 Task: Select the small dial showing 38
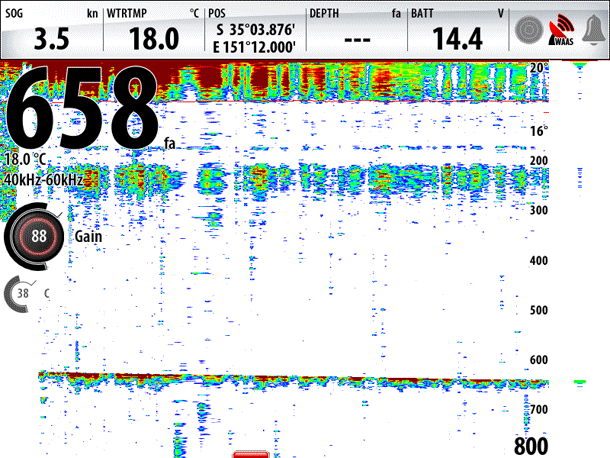pyautogui.click(x=22, y=292)
